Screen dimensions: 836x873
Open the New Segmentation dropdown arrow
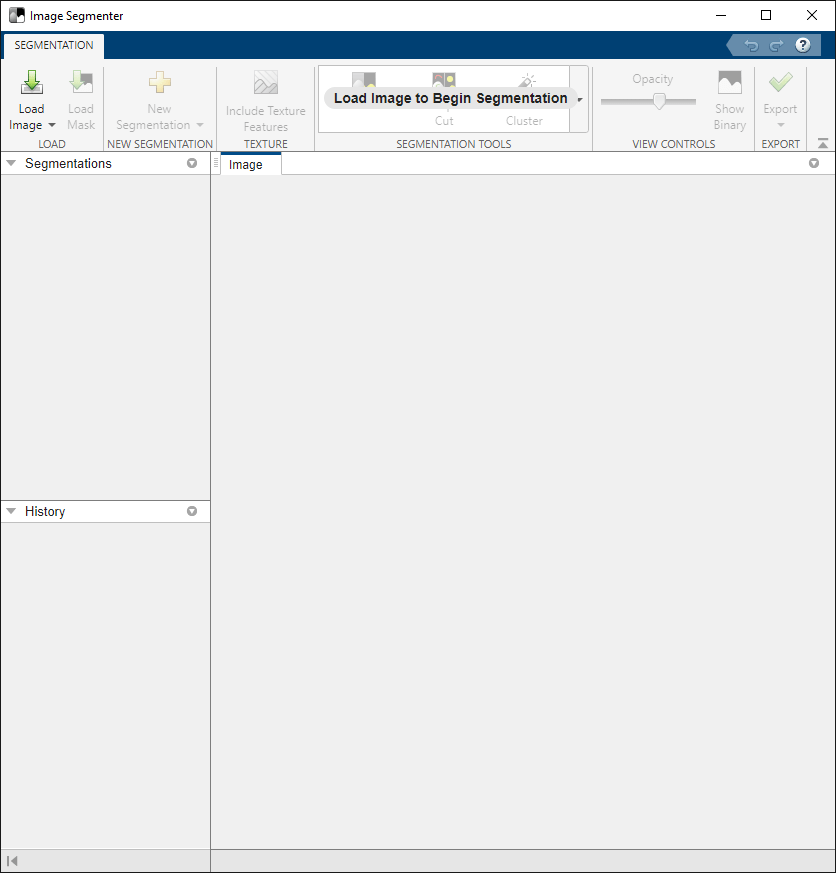[200, 125]
